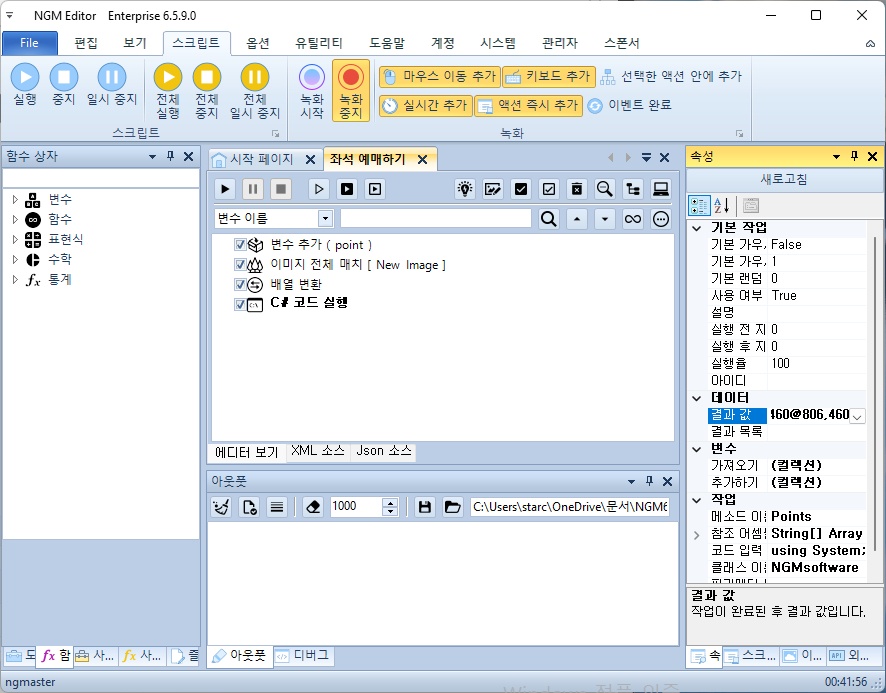Click the output line count stepper up arrow
The height and width of the screenshot is (693, 886).
coord(390,502)
